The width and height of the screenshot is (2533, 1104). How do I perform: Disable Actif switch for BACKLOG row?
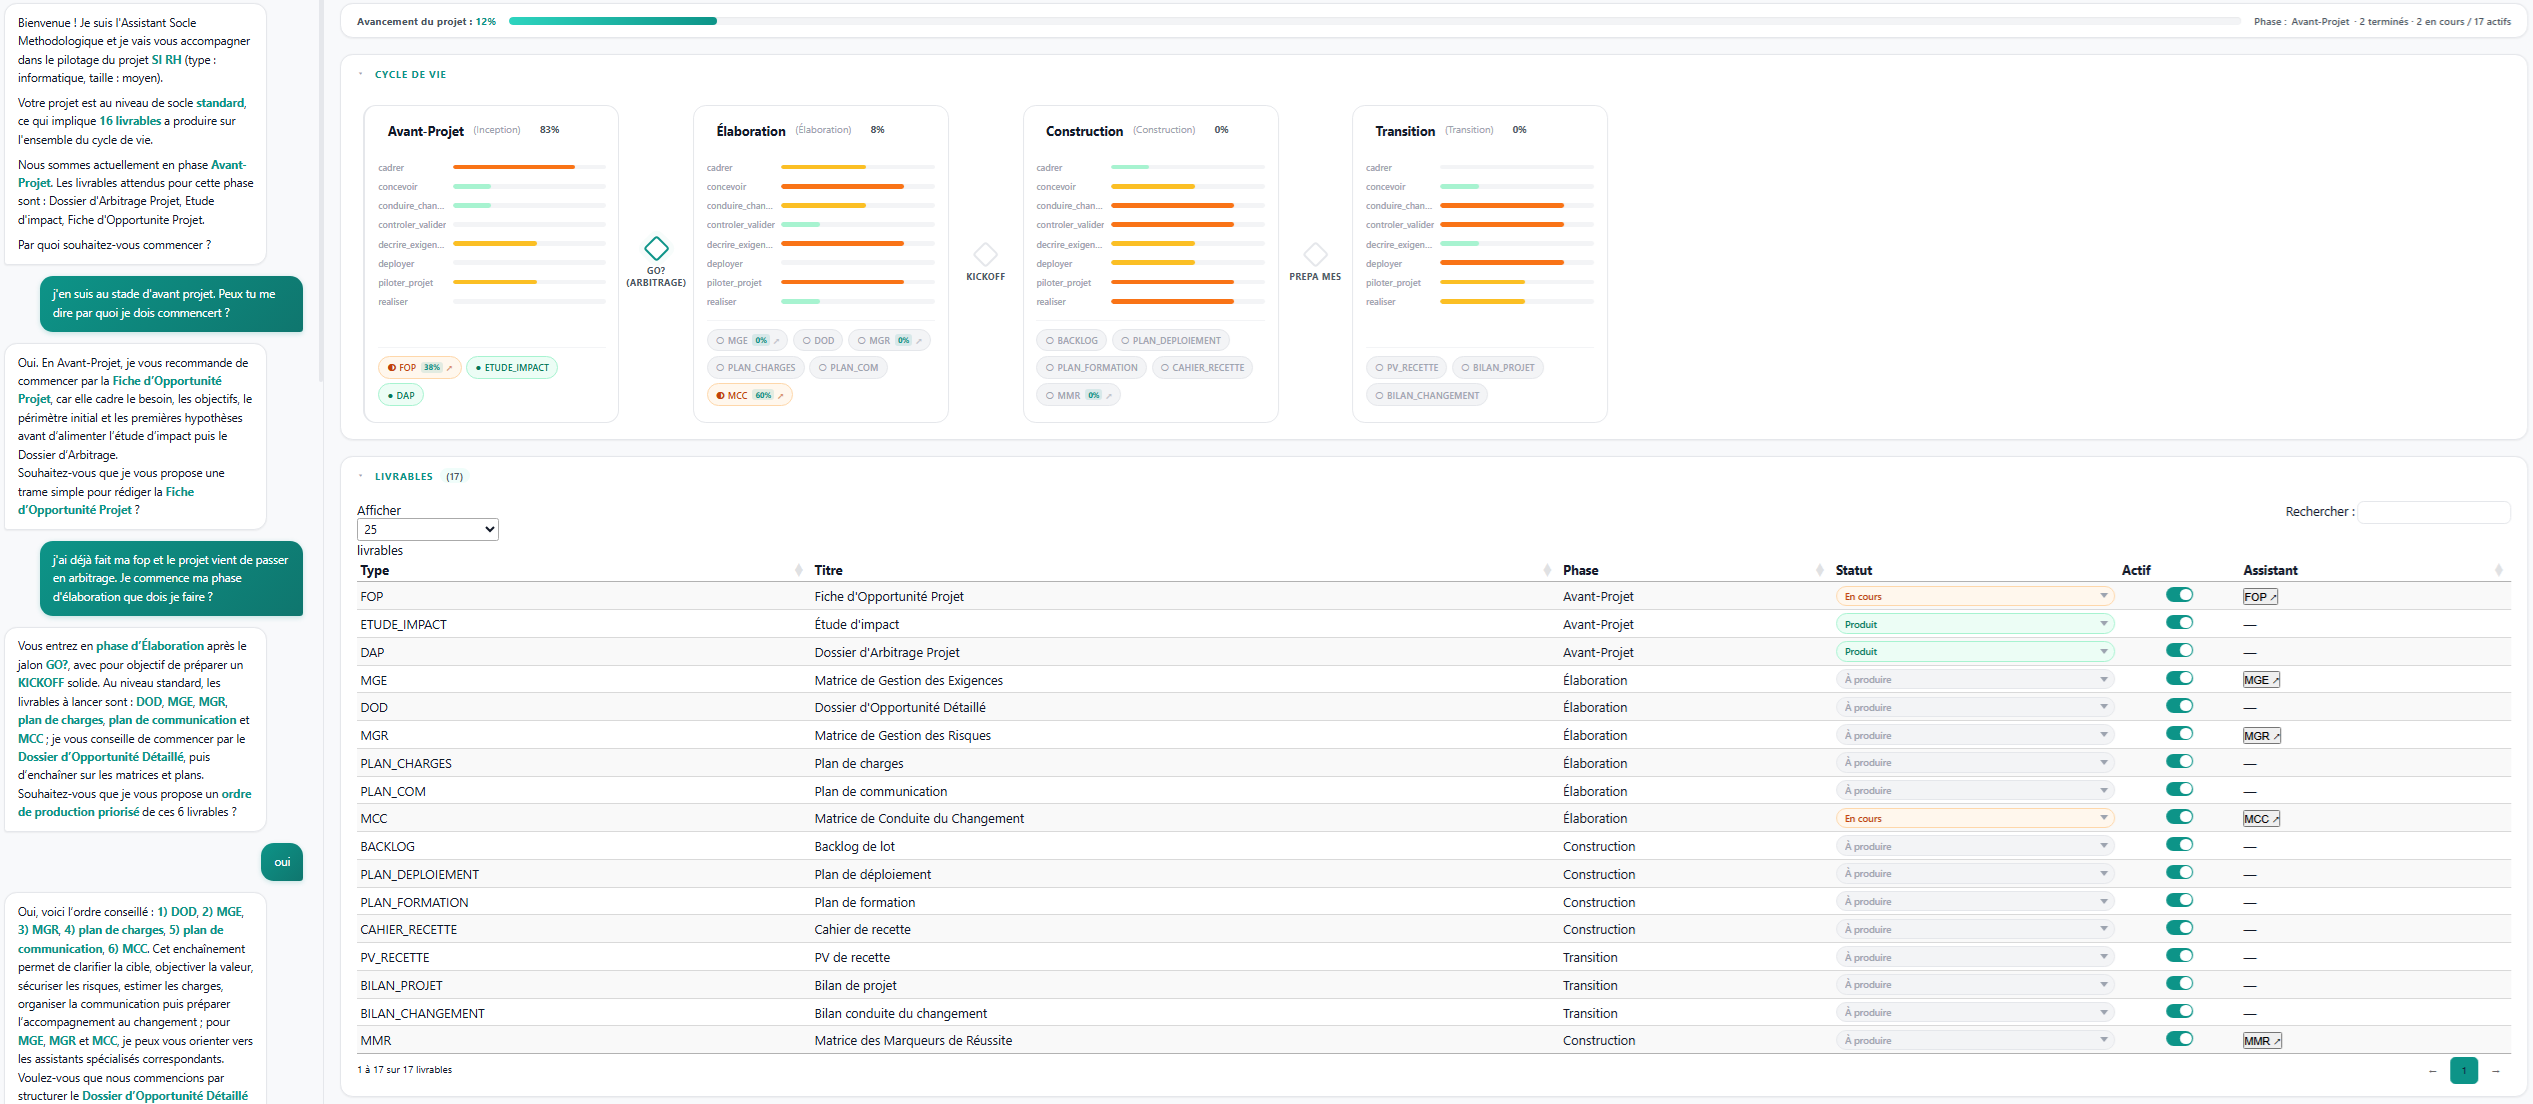coord(2178,845)
